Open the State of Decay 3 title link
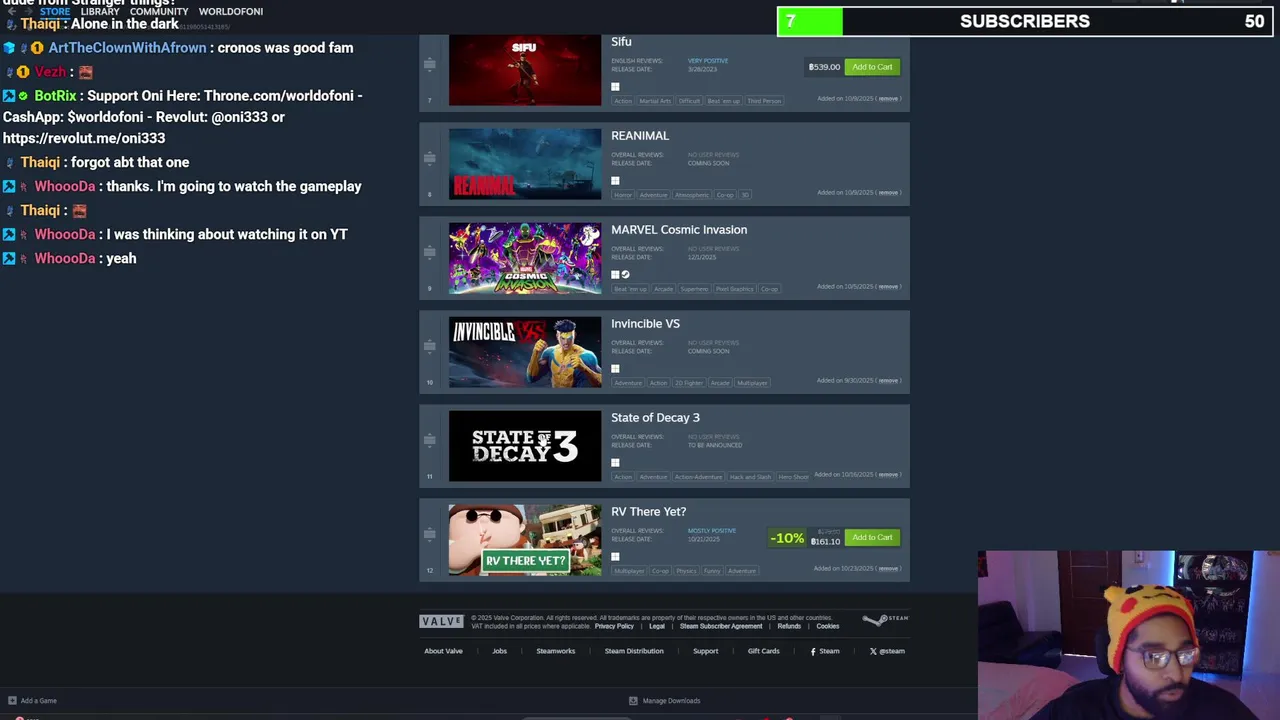 coord(655,418)
